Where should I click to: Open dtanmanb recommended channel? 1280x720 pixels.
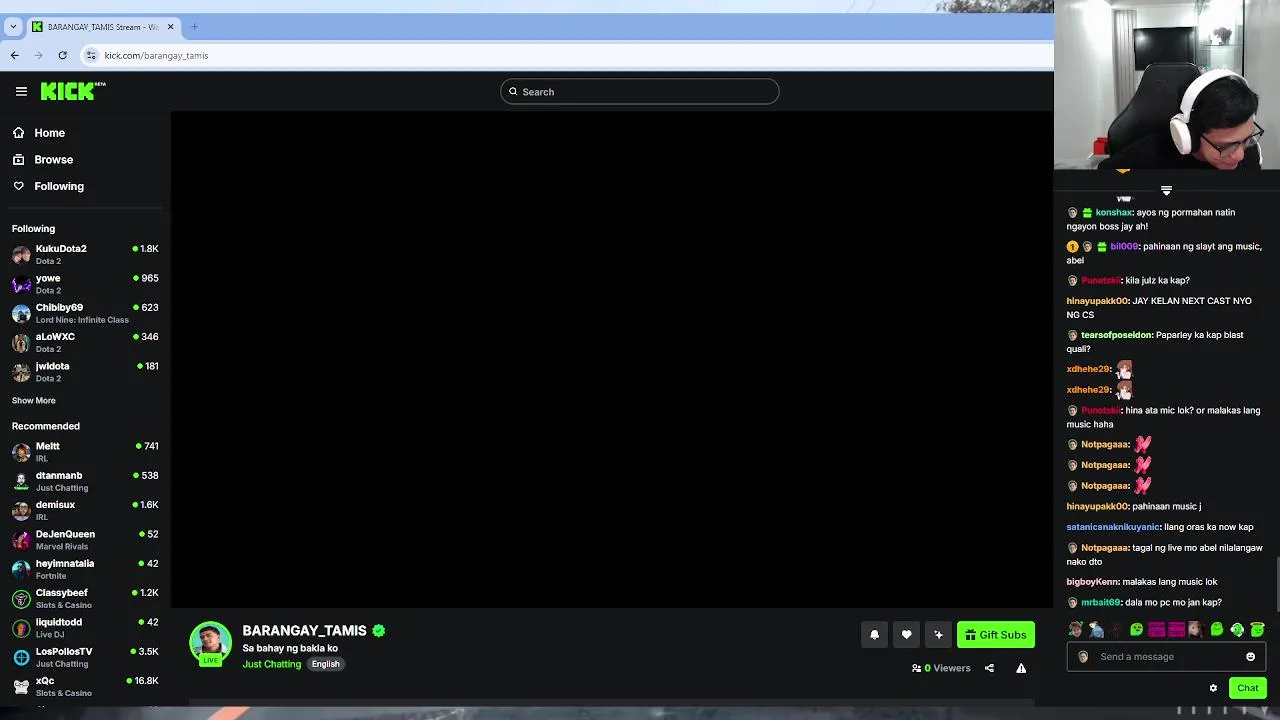click(85, 481)
